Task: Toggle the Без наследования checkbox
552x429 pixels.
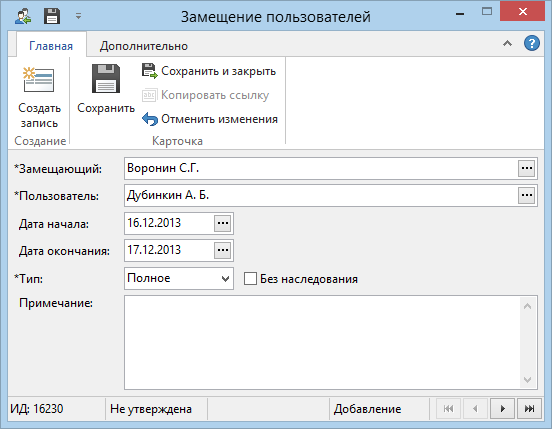Action: click(x=250, y=278)
